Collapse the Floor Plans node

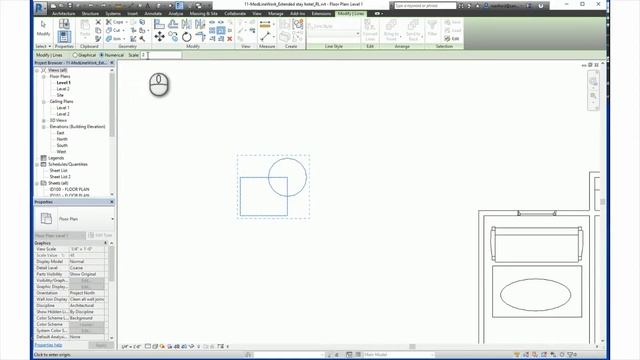click(44, 77)
